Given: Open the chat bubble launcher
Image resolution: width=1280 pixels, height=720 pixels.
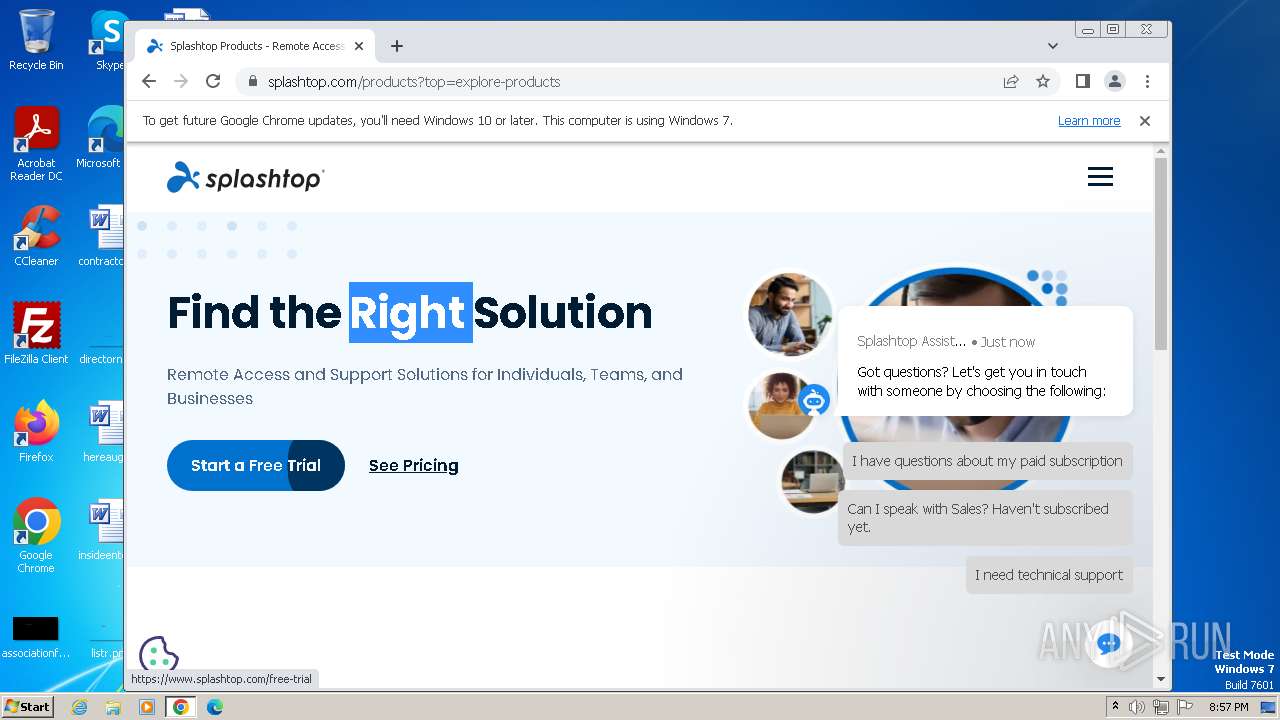Looking at the screenshot, I should click(x=1108, y=644).
